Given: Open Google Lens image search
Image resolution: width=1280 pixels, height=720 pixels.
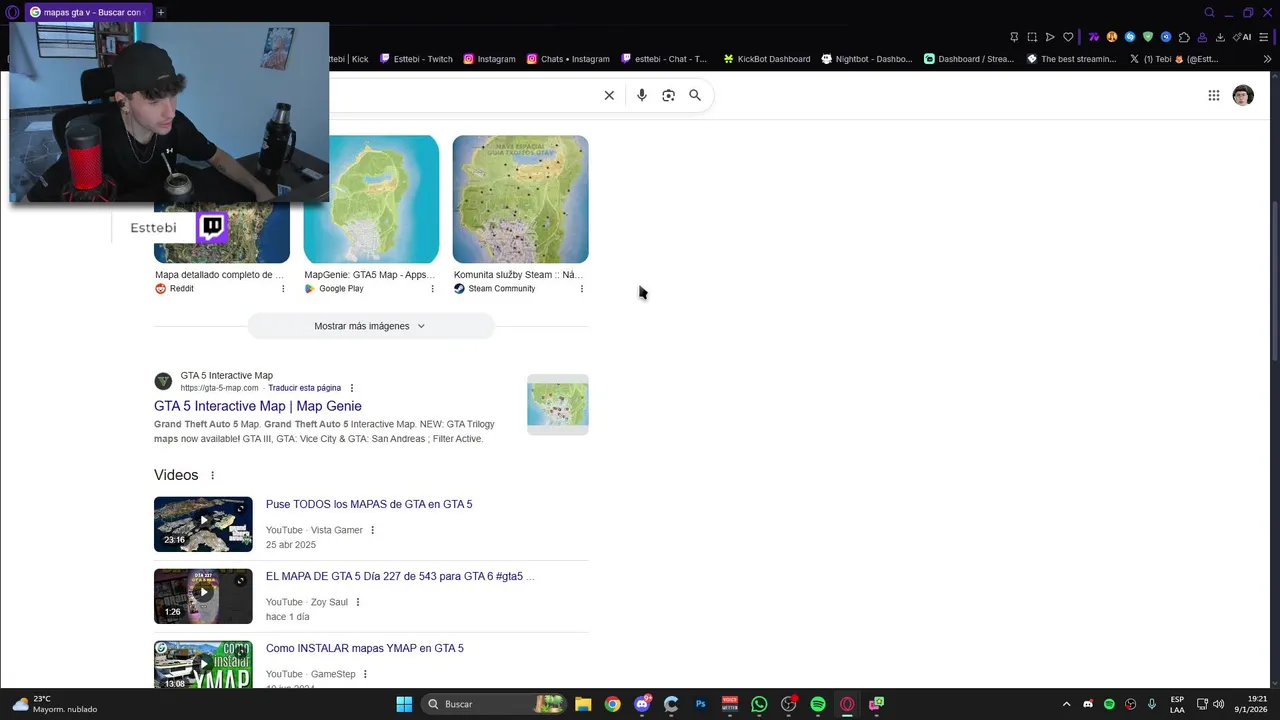Looking at the screenshot, I should (668, 95).
